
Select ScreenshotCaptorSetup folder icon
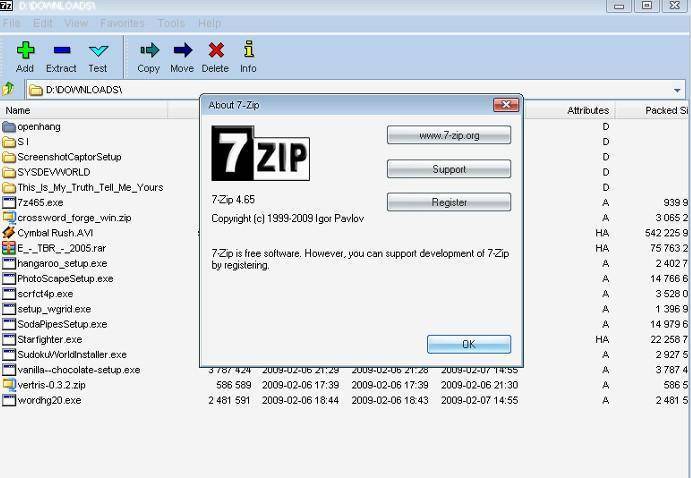coord(9,157)
